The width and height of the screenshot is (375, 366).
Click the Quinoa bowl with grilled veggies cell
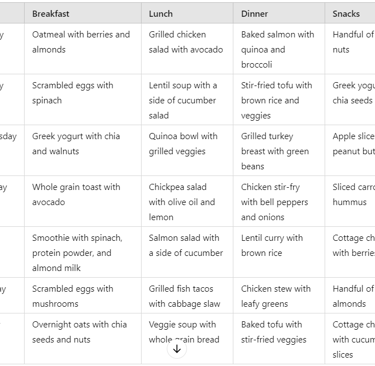(187, 151)
